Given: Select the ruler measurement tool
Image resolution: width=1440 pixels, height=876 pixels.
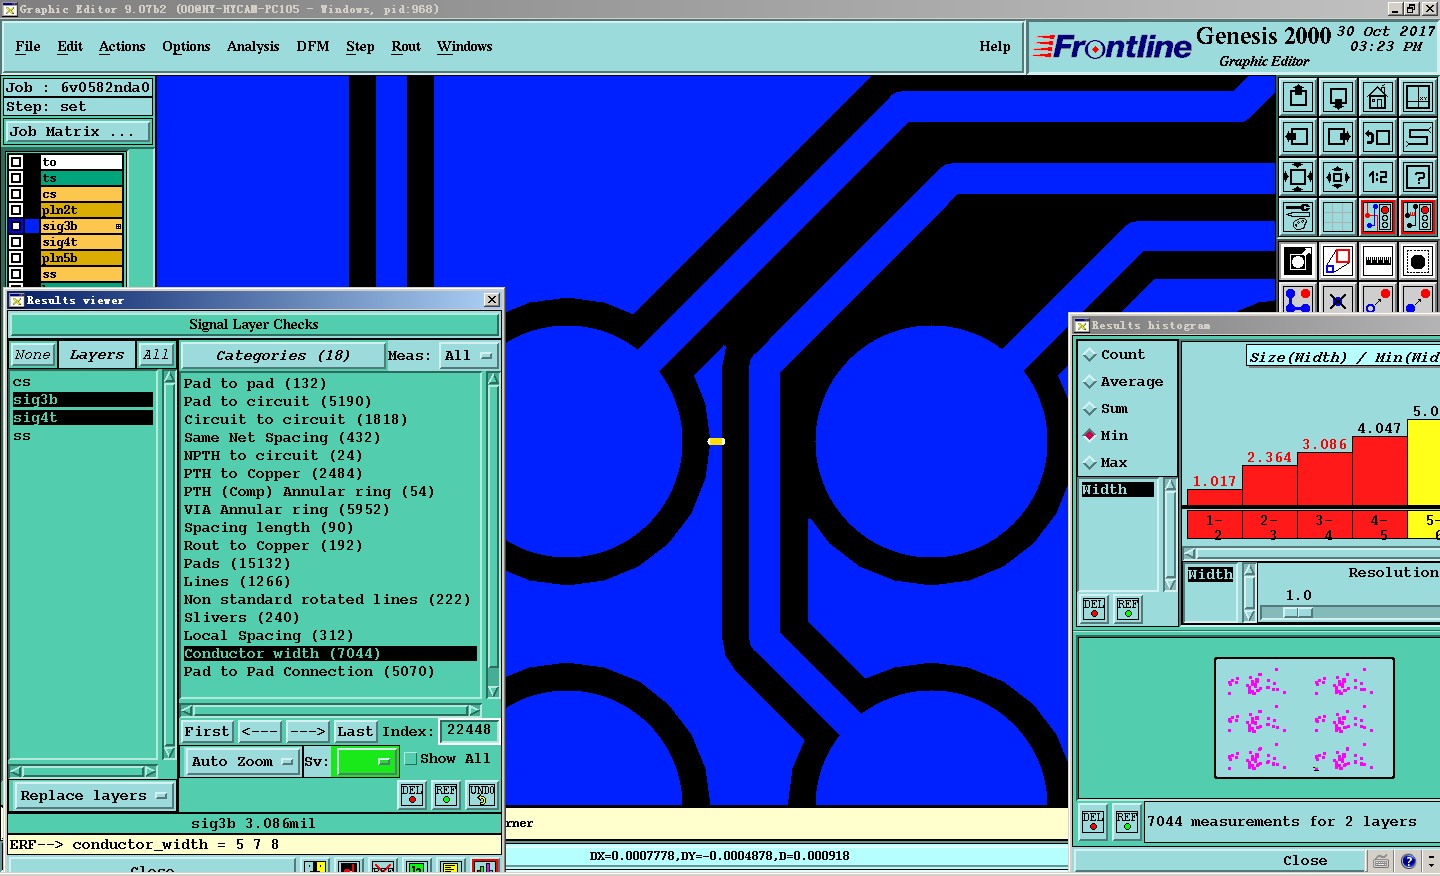Looking at the screenshot, I should click(1378, 262).
